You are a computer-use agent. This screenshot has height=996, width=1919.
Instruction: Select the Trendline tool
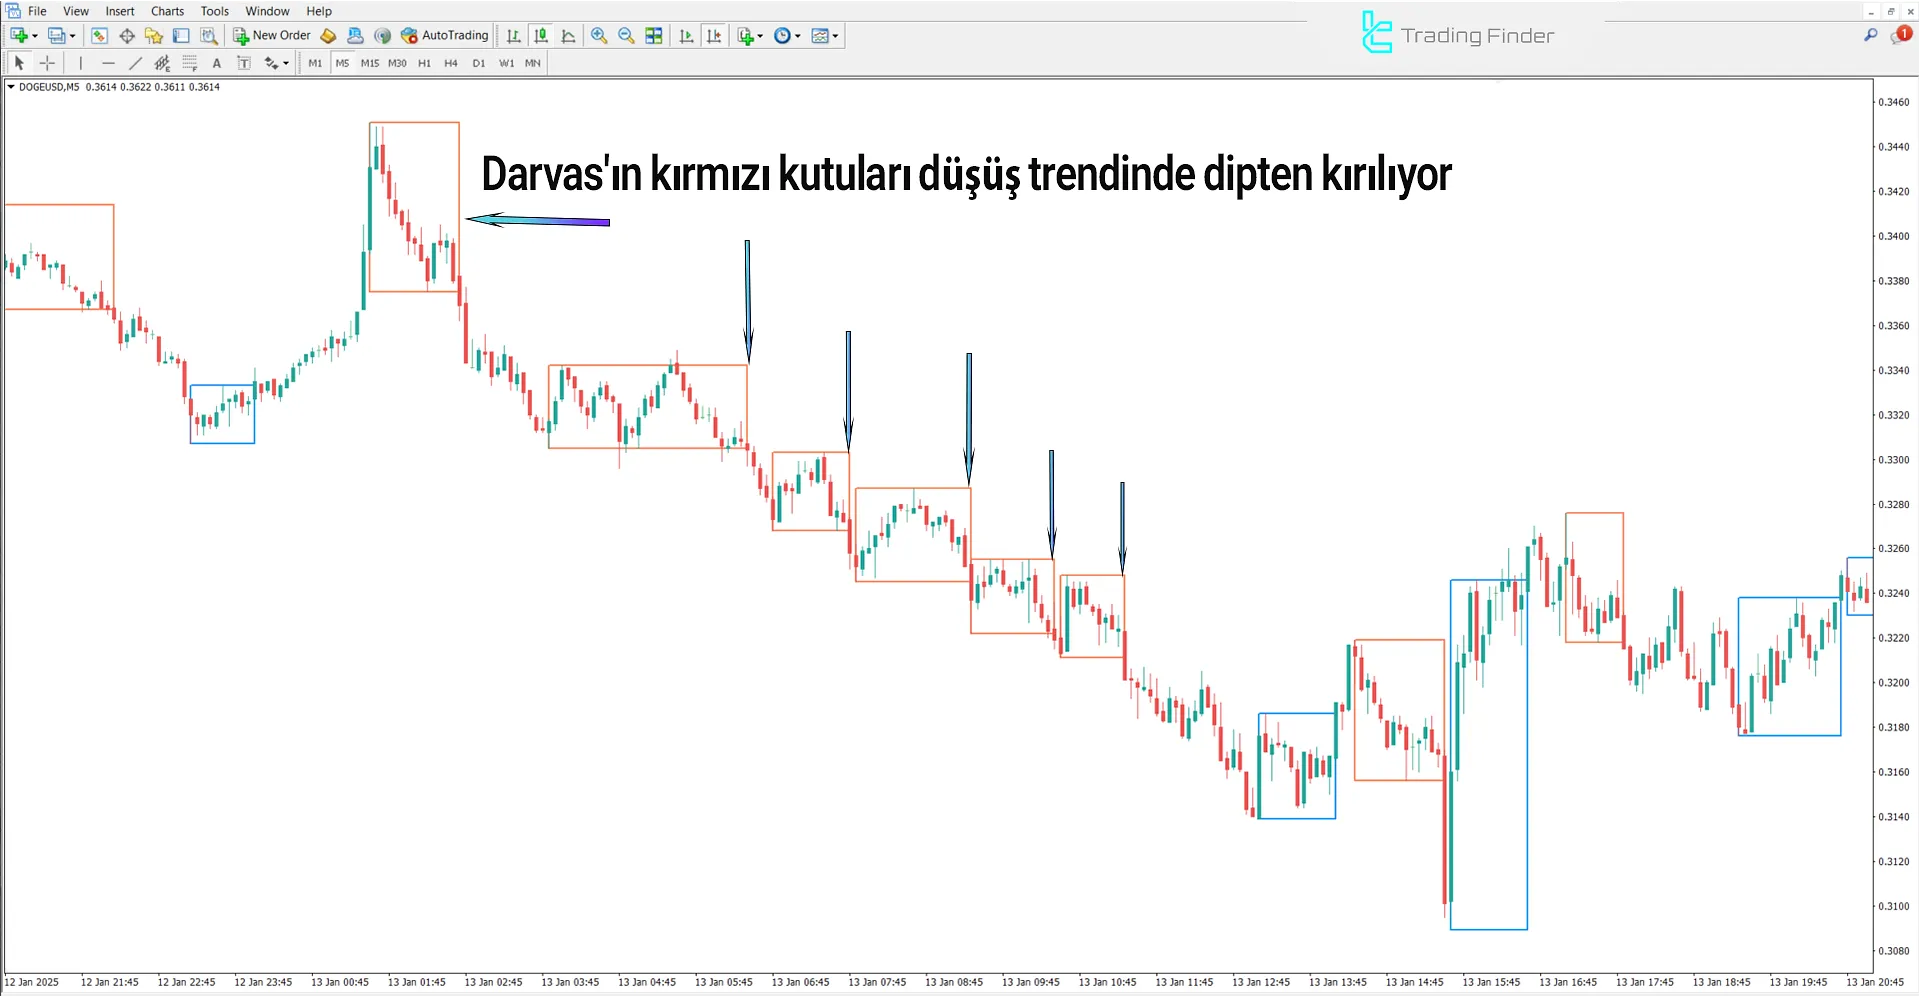[x=135, y=63]
